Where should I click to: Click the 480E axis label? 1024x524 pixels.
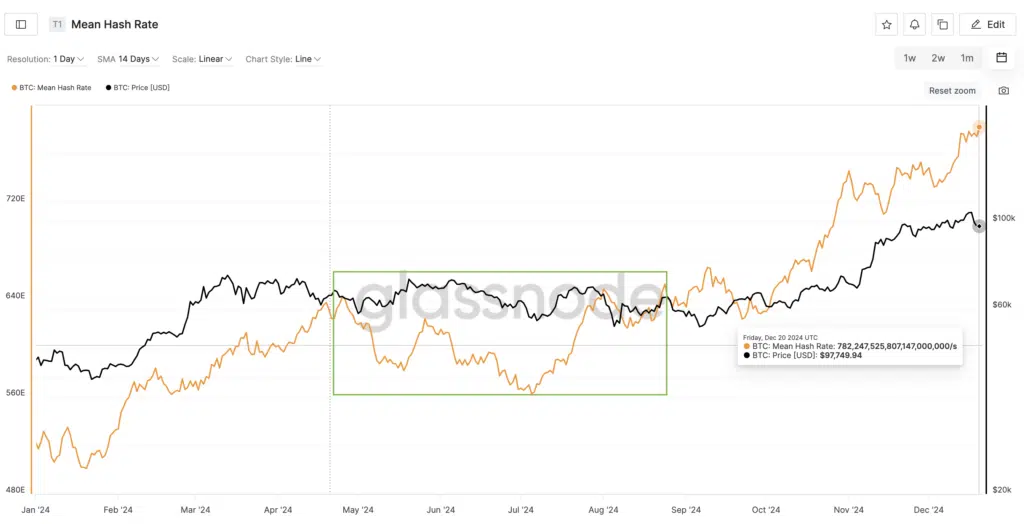click(16, 489)
